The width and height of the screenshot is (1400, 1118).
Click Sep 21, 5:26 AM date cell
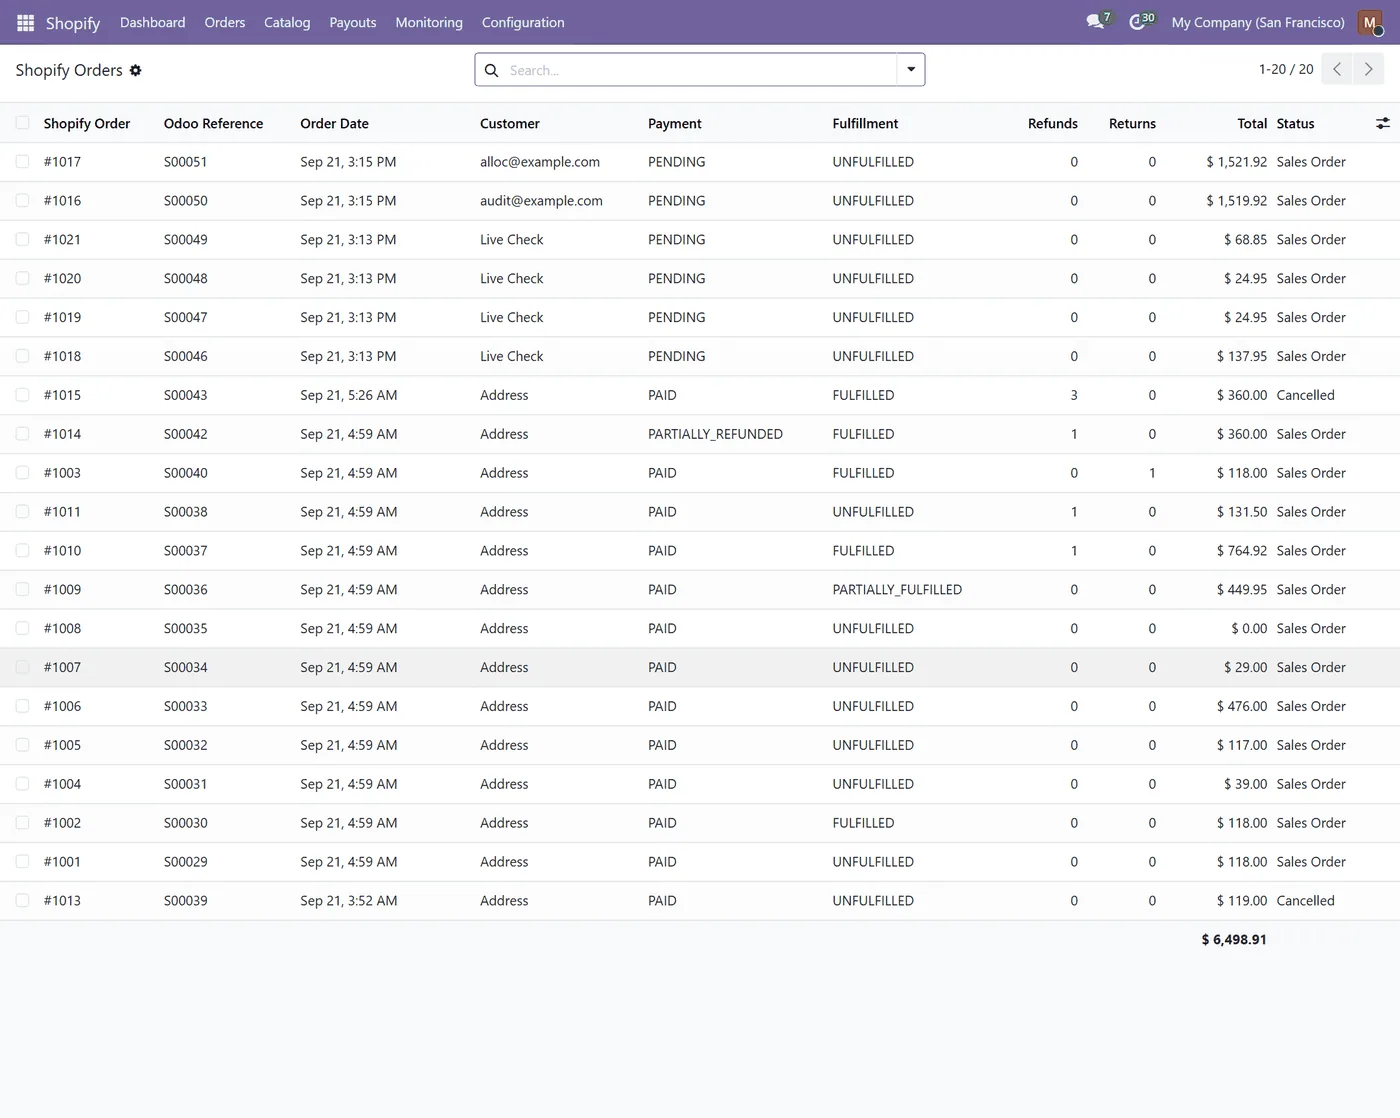(x=348, y=395)
